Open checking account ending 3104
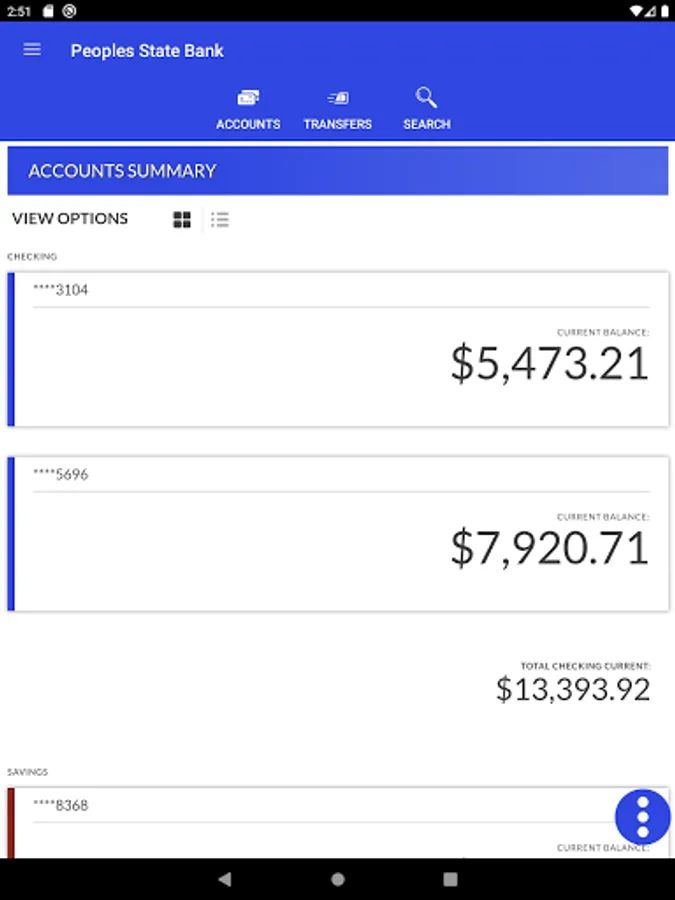 pyautogui.click(x=338, y=350)
